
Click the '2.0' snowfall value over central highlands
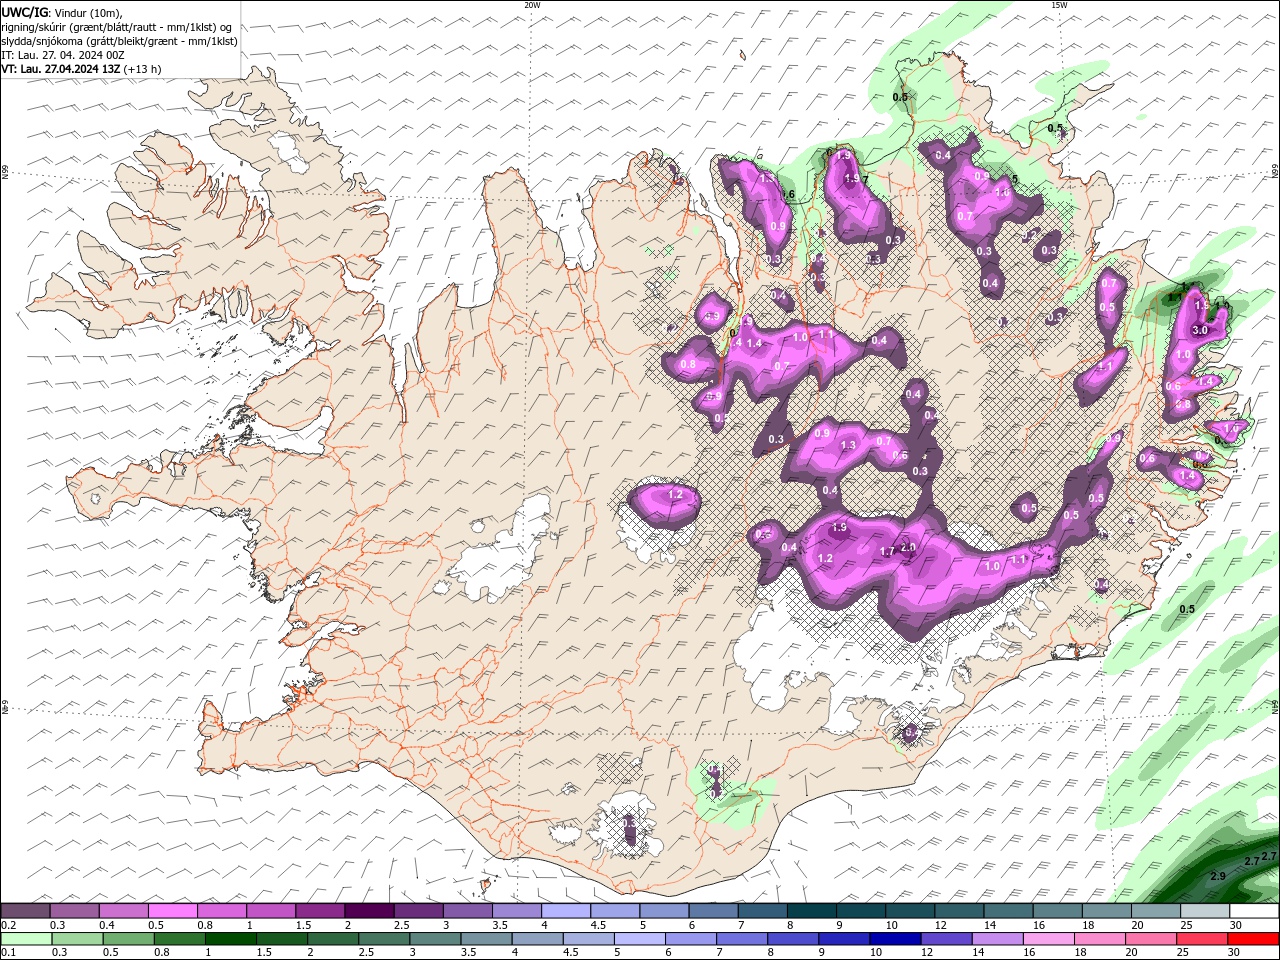pyautogui.click(x=908, y=547)
